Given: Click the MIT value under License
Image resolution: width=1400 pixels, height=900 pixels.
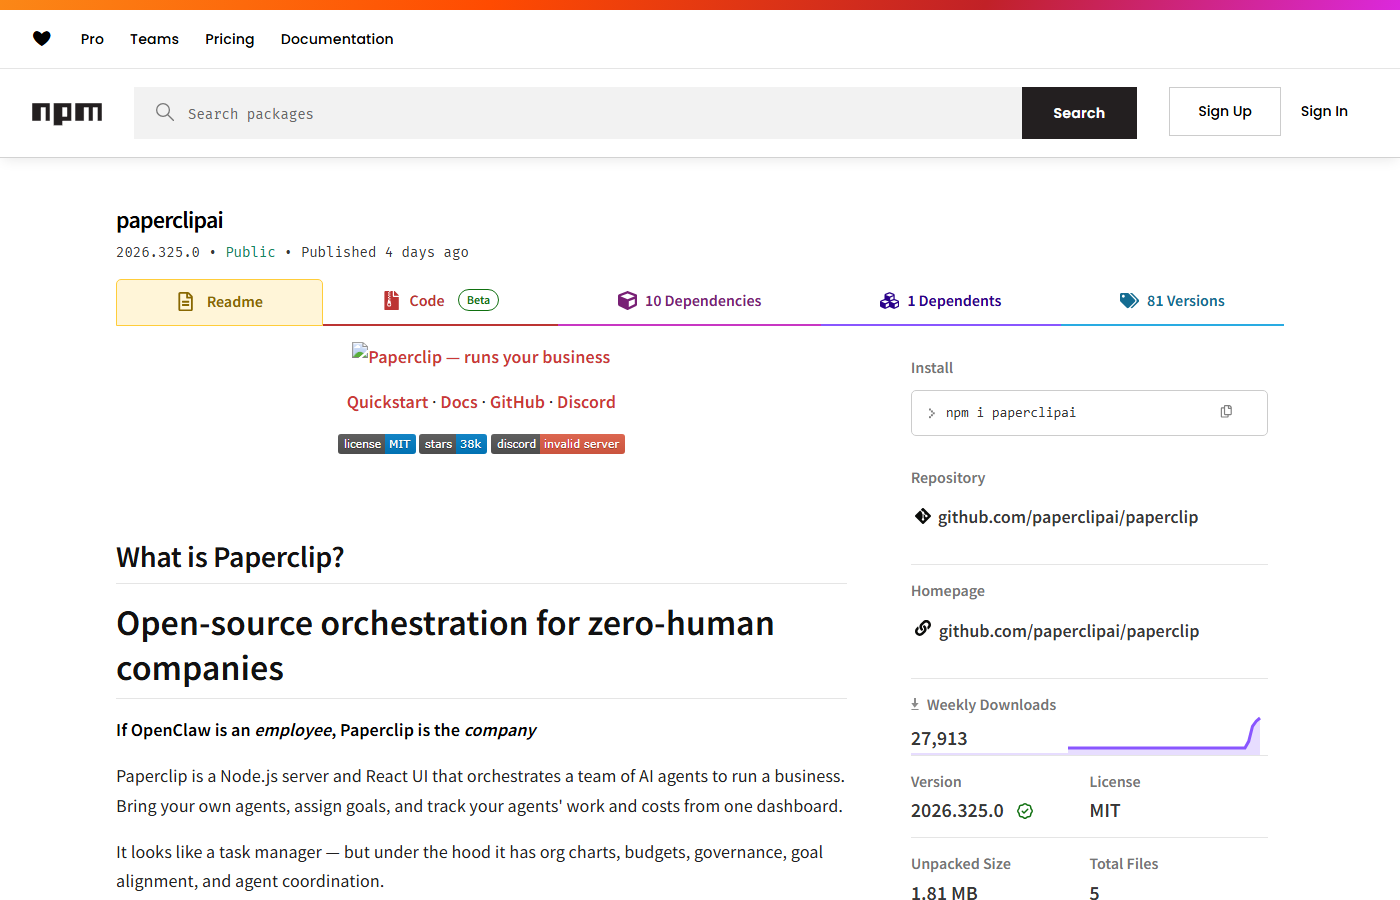Looking at the screenshot, I should click(x=1105, y=811).
